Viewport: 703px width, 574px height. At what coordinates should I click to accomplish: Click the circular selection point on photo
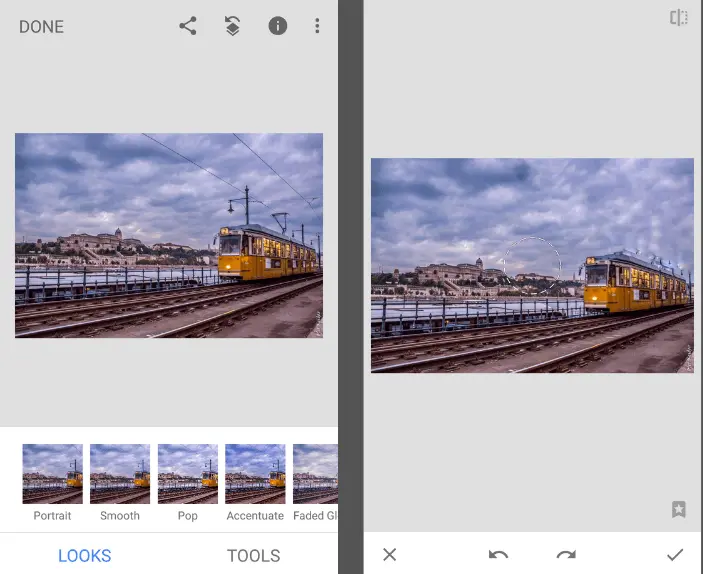pyautogui.click(x=531, y=266)
